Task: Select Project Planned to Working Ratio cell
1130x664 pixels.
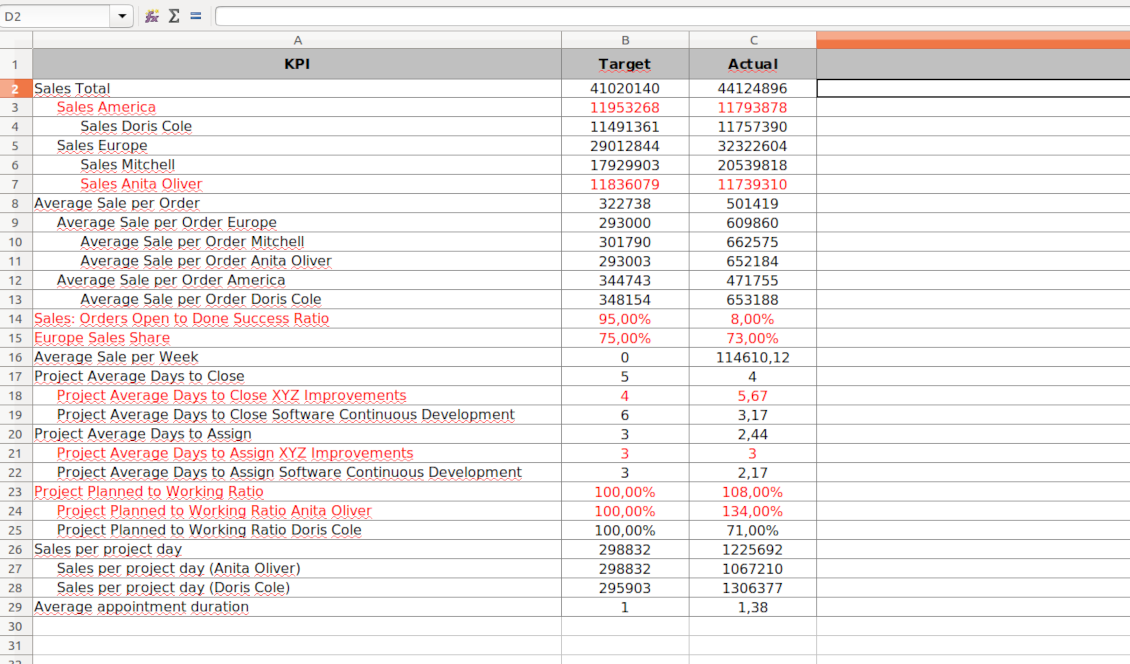Action: click(297, 492)
